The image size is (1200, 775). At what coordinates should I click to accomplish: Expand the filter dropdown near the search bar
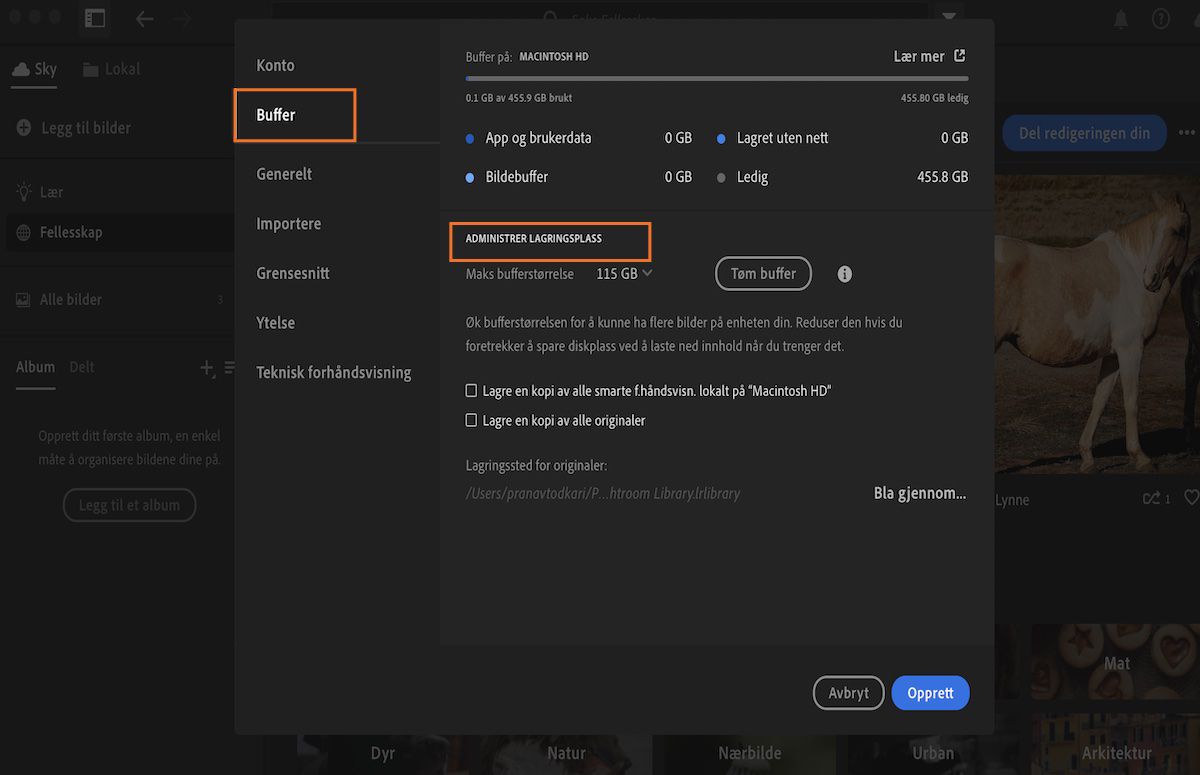(x=948, y=14)
